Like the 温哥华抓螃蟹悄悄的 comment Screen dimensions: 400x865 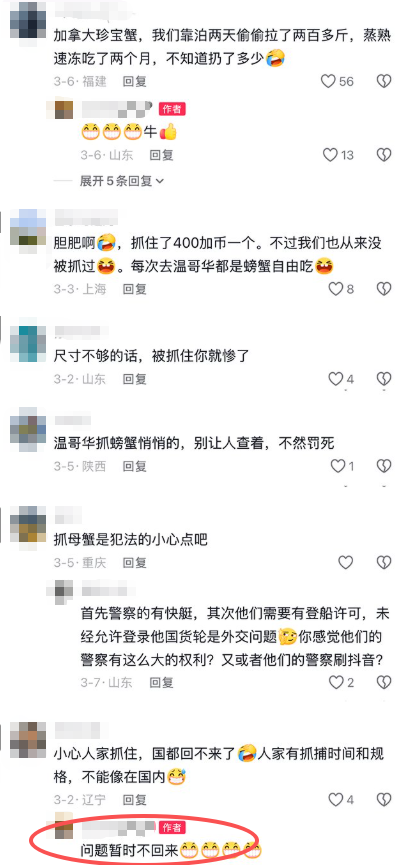tap(338, 466)
